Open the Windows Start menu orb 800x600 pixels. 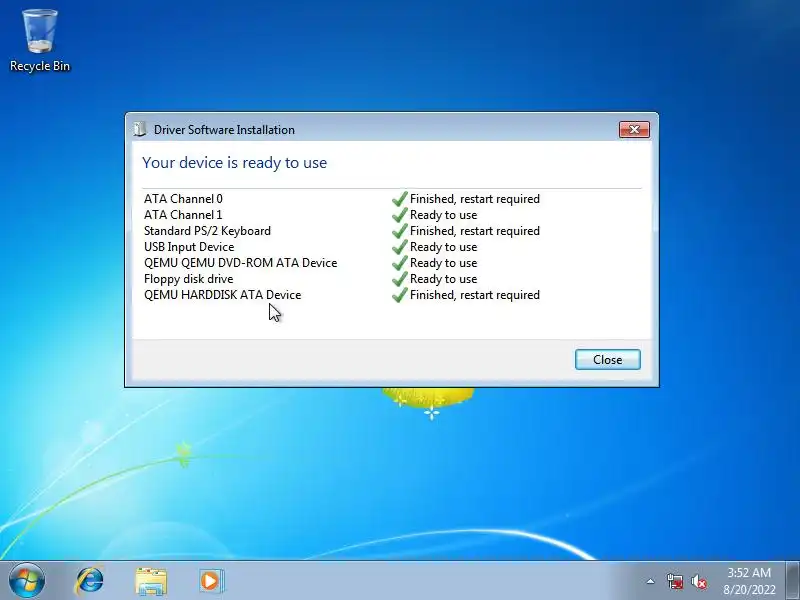[x=27, y=581]
